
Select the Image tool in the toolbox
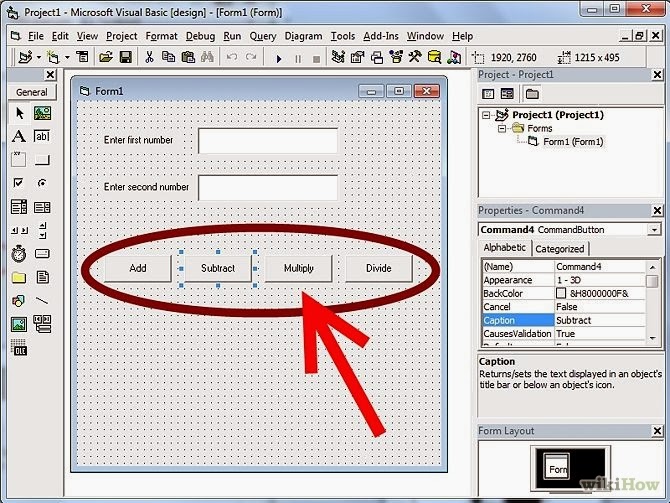tap(19, 324)
